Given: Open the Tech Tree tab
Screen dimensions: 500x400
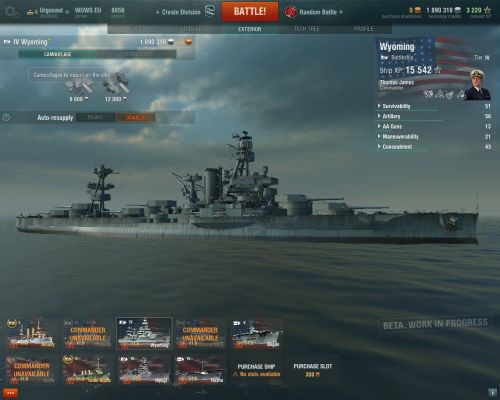Looking at the screenshot, I should pyautogui.click(x=307, y=29).
